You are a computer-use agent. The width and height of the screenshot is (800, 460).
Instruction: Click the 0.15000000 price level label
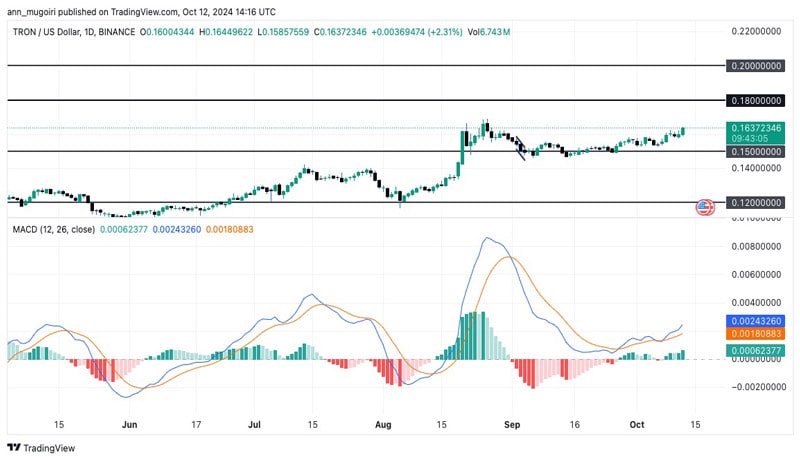(756, 151)
